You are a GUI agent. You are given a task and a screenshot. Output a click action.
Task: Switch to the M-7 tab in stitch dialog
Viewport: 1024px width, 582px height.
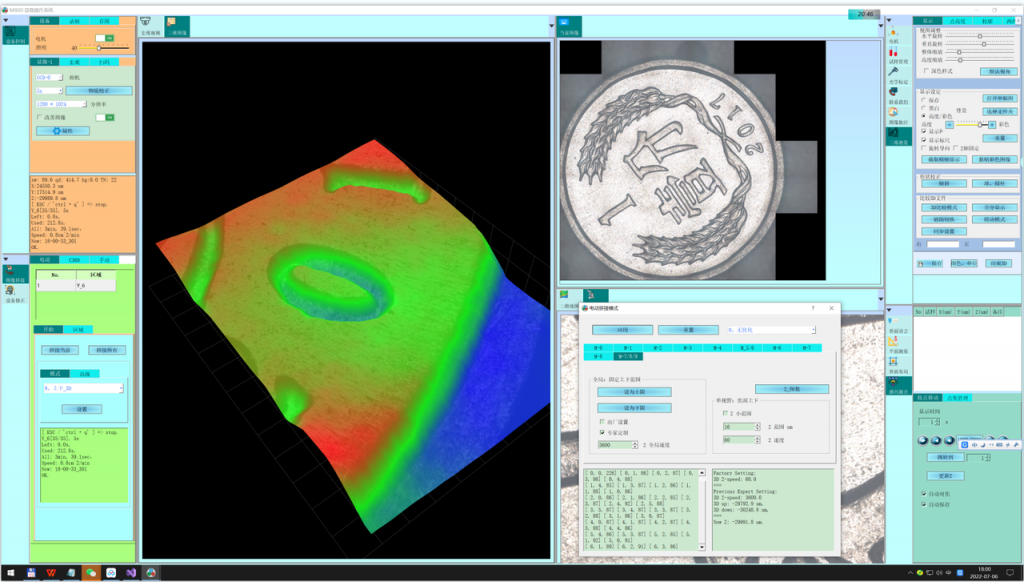tap(807, 348)
